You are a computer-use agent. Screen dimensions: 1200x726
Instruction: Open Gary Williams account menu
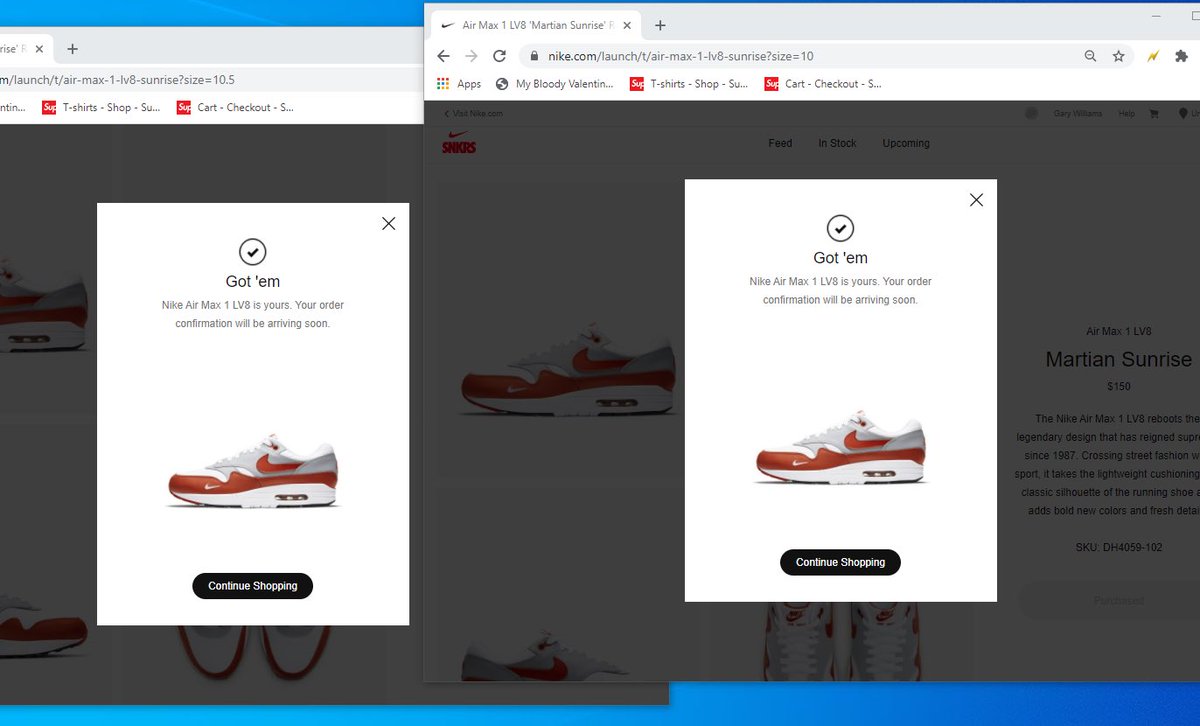click(x=1078, y=114)
